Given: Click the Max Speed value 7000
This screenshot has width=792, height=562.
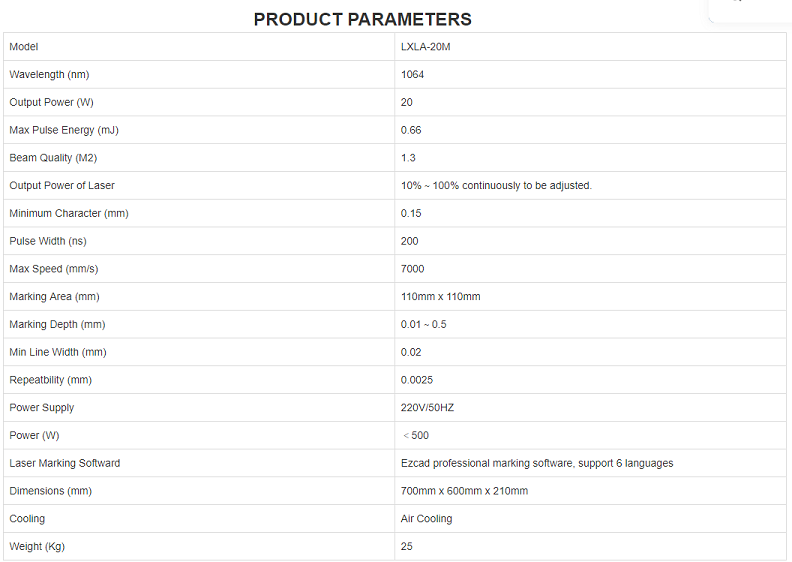Looking at the screenshot, I should tap(412, 269).
